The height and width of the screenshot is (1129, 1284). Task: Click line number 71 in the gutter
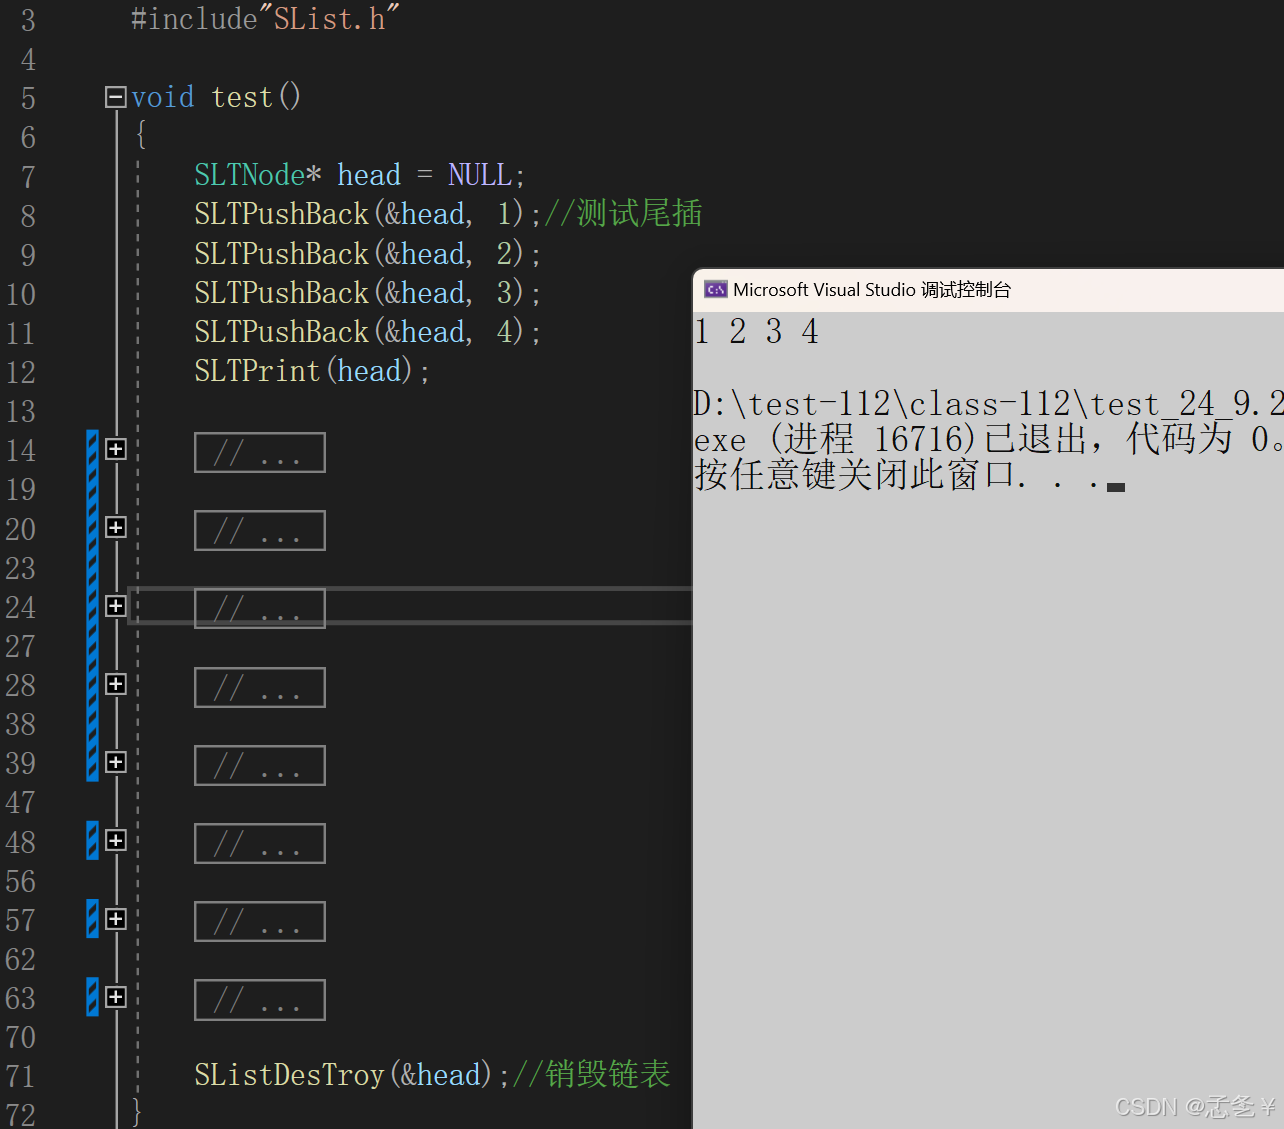pos(21,1077)
